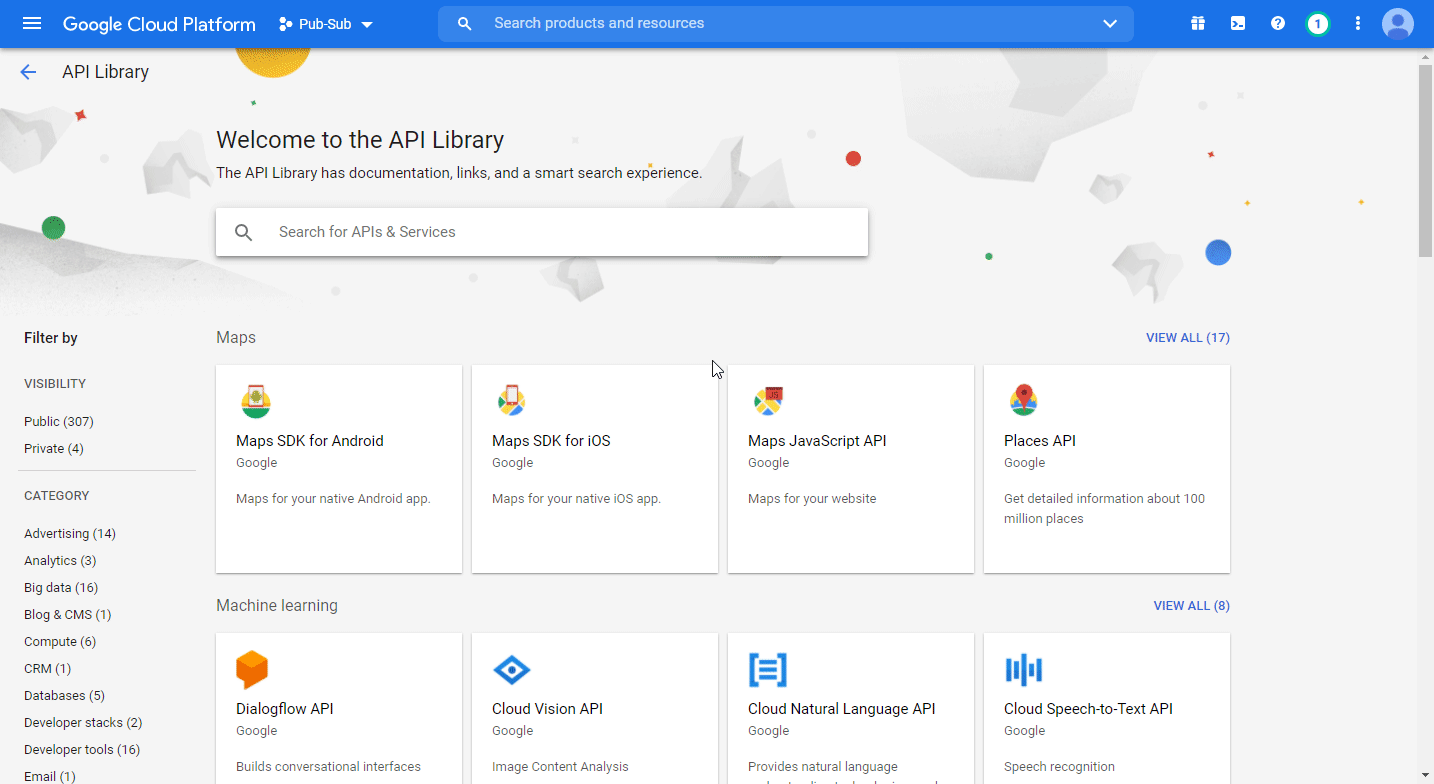Filter by CRM category
1434x784 pixels.
pyautogui.click(x=48, y=669)
